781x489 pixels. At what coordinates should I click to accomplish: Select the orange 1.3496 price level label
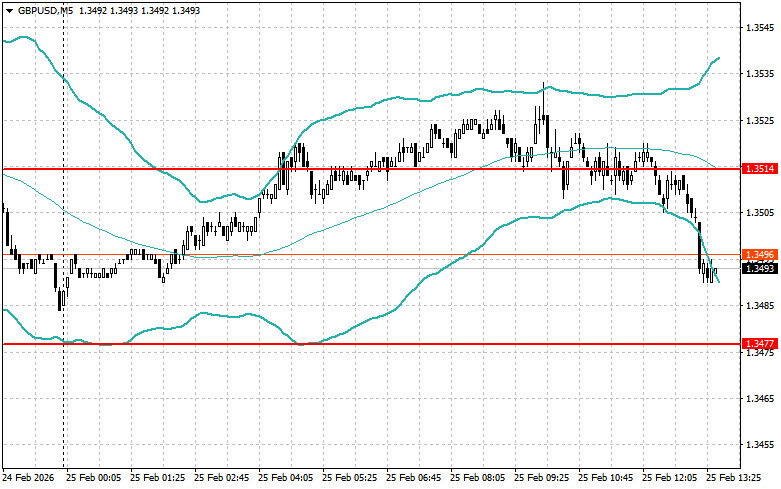(x=760, y=255)
